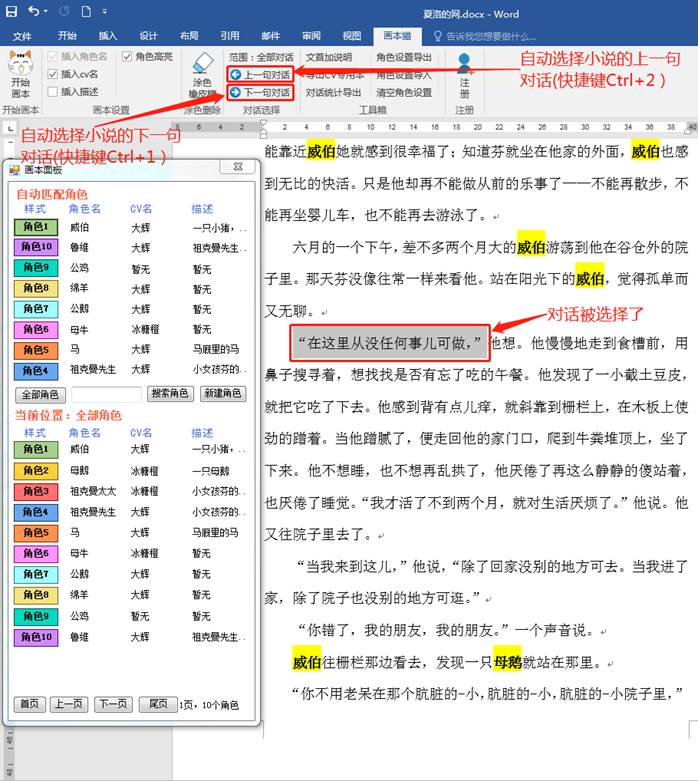Click the 全部角色 button
This screenshot has width=698, height=781.
(x=40, y=394)
